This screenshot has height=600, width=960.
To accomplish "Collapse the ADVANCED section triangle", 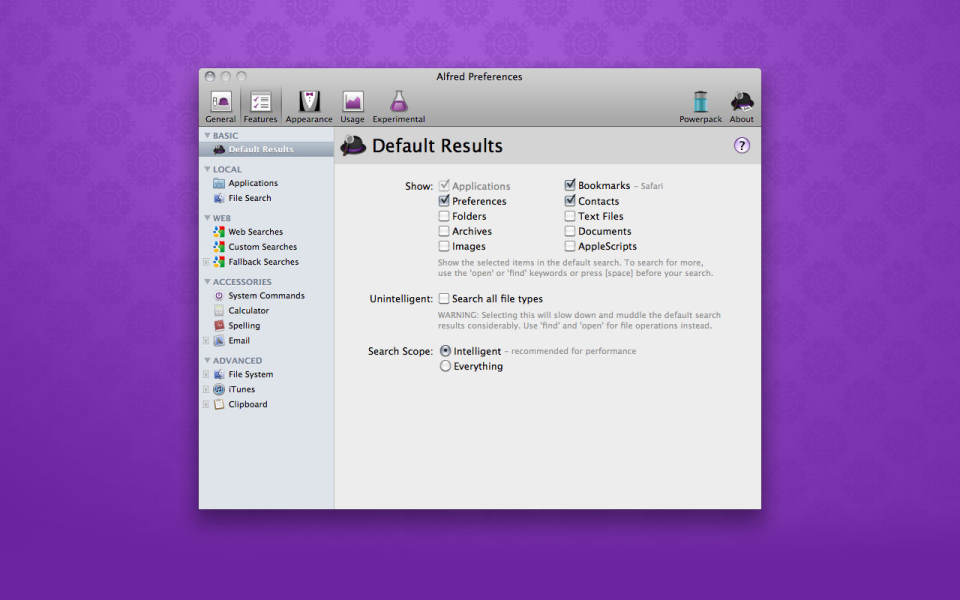I will tap(208, 361).
